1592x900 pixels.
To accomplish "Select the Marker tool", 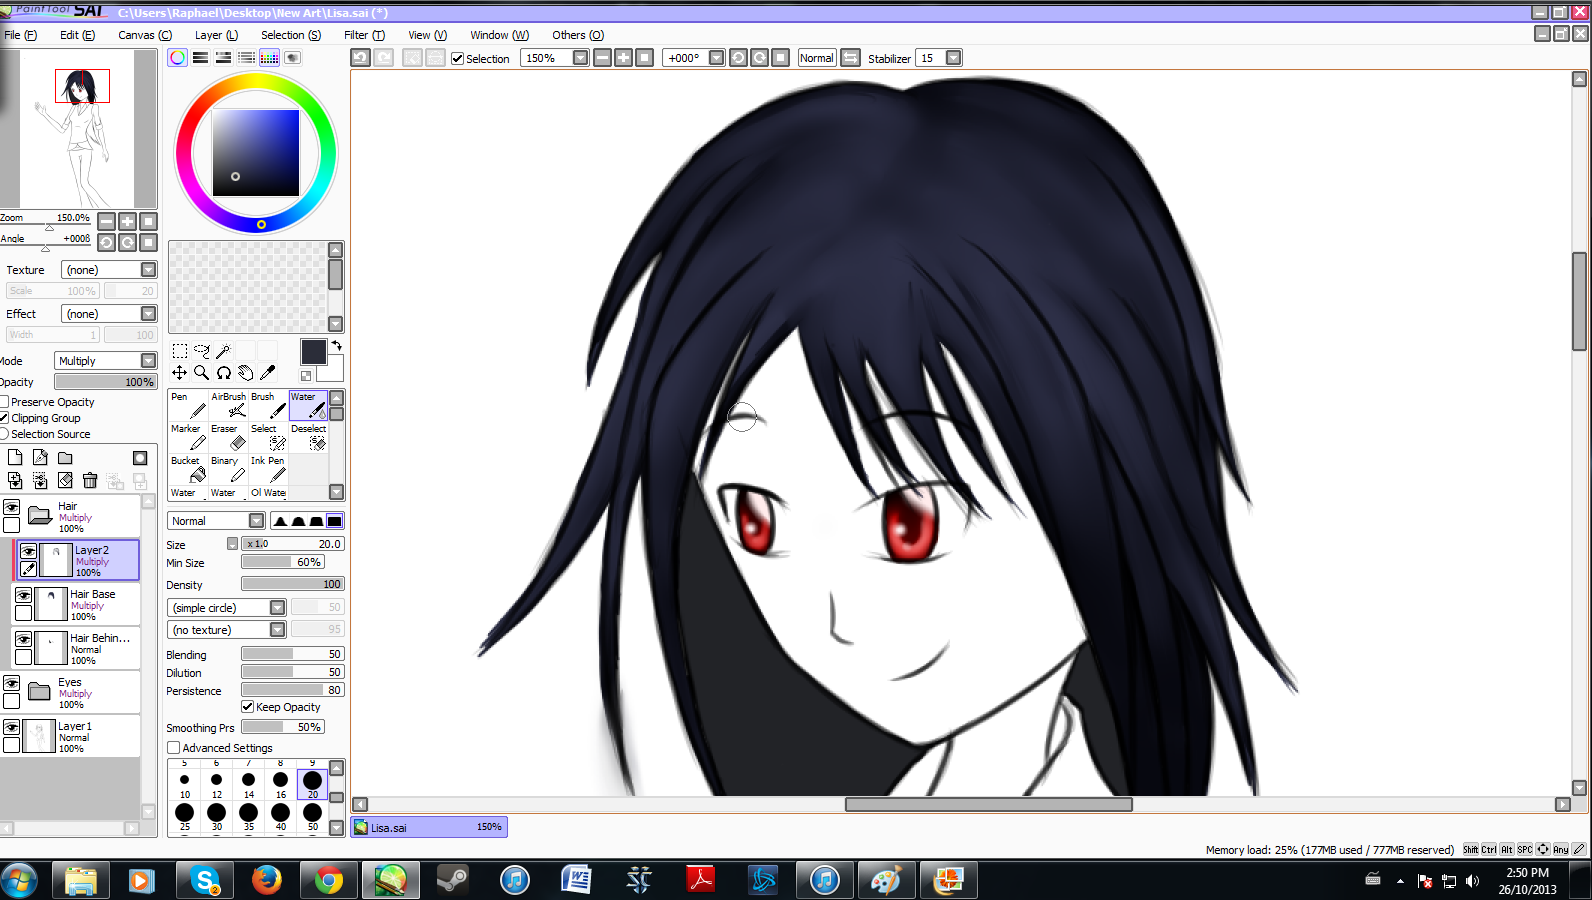I will tap(189, 437).
